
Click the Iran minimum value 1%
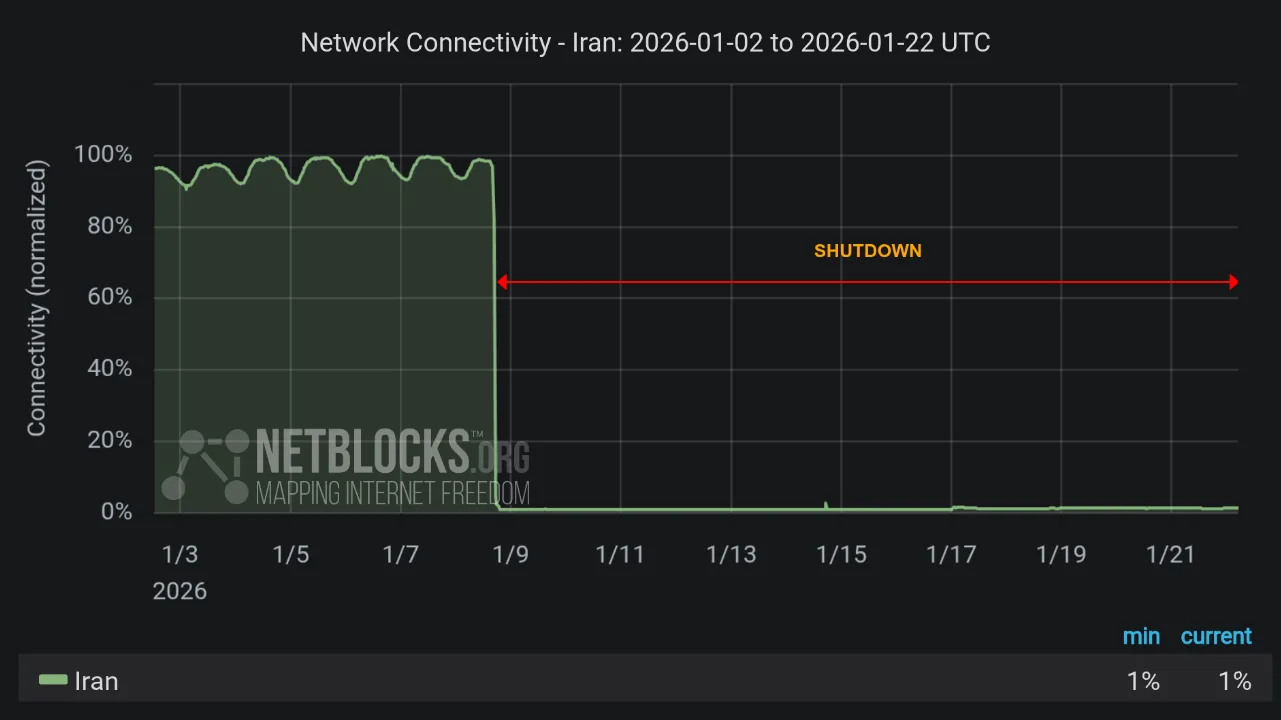(1143, 681)
